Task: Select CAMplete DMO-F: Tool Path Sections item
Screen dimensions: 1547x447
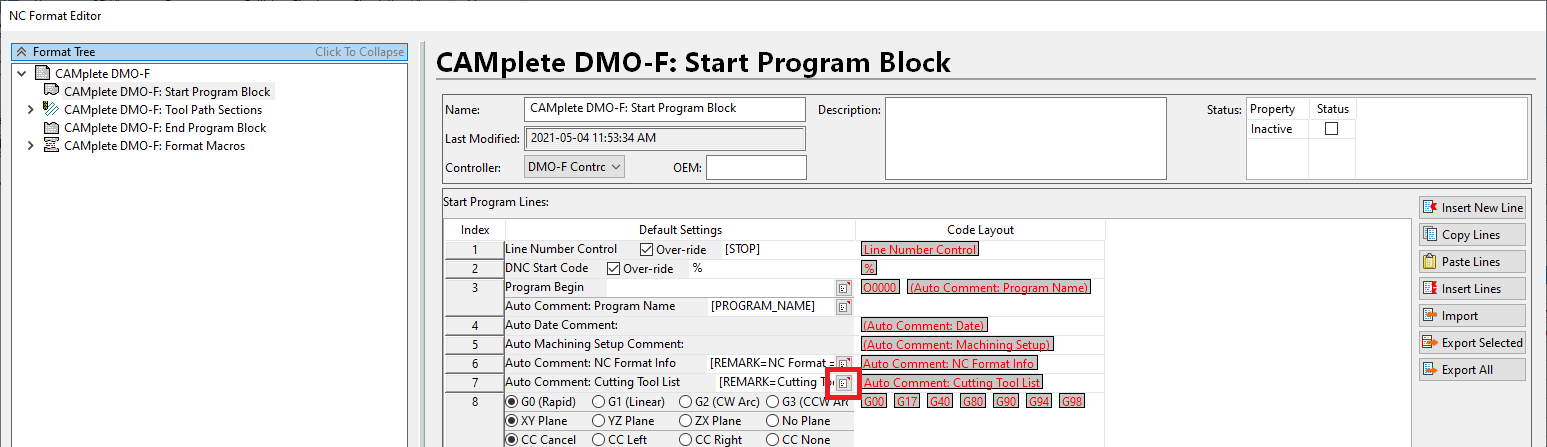Action: pyautogui.click(x=163, y=110)
